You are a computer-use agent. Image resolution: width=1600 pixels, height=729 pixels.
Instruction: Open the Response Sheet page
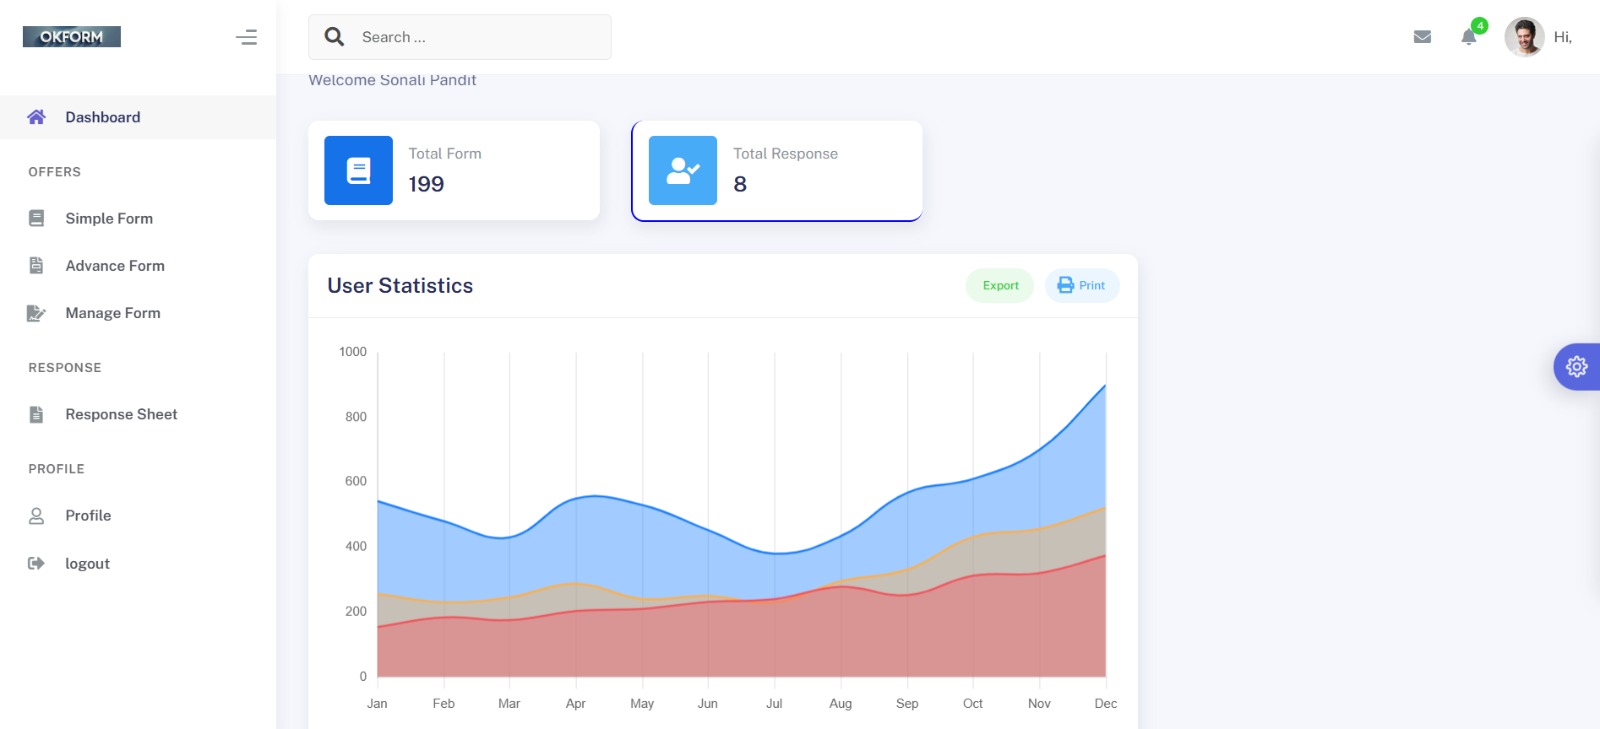pos(121,414)
